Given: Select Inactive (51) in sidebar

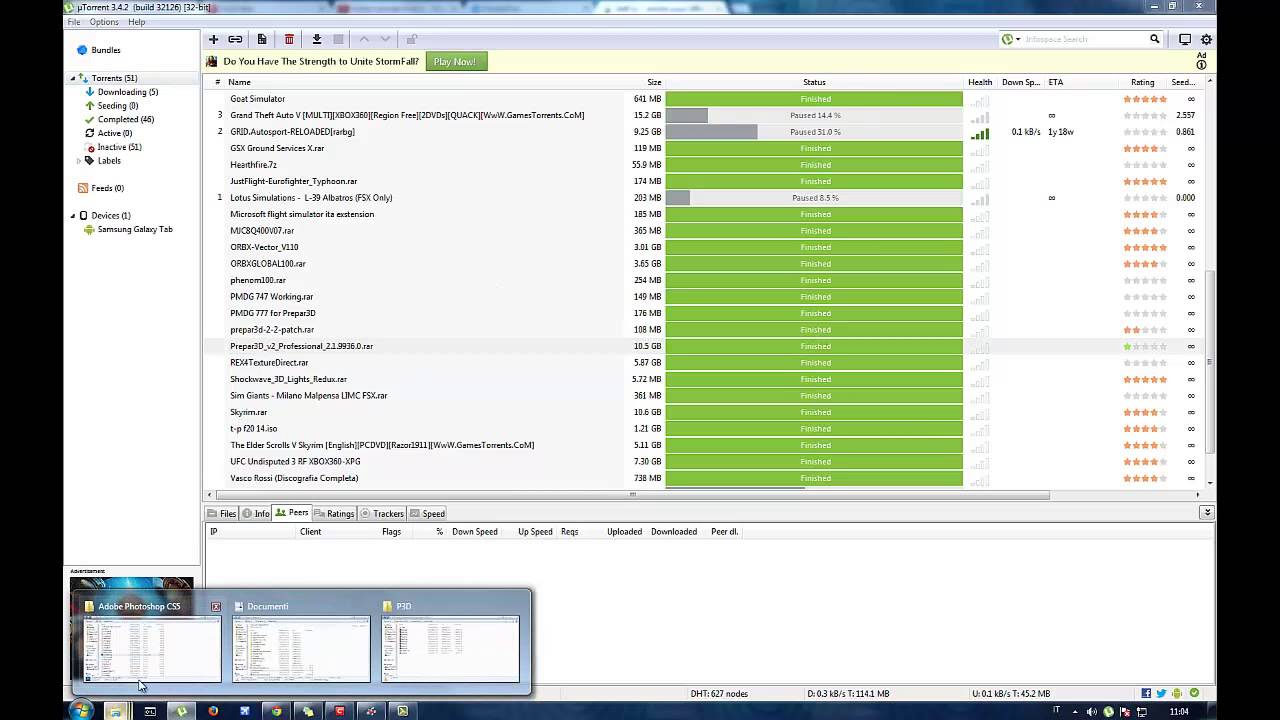Looking at the screenshot, I should 119,147.
